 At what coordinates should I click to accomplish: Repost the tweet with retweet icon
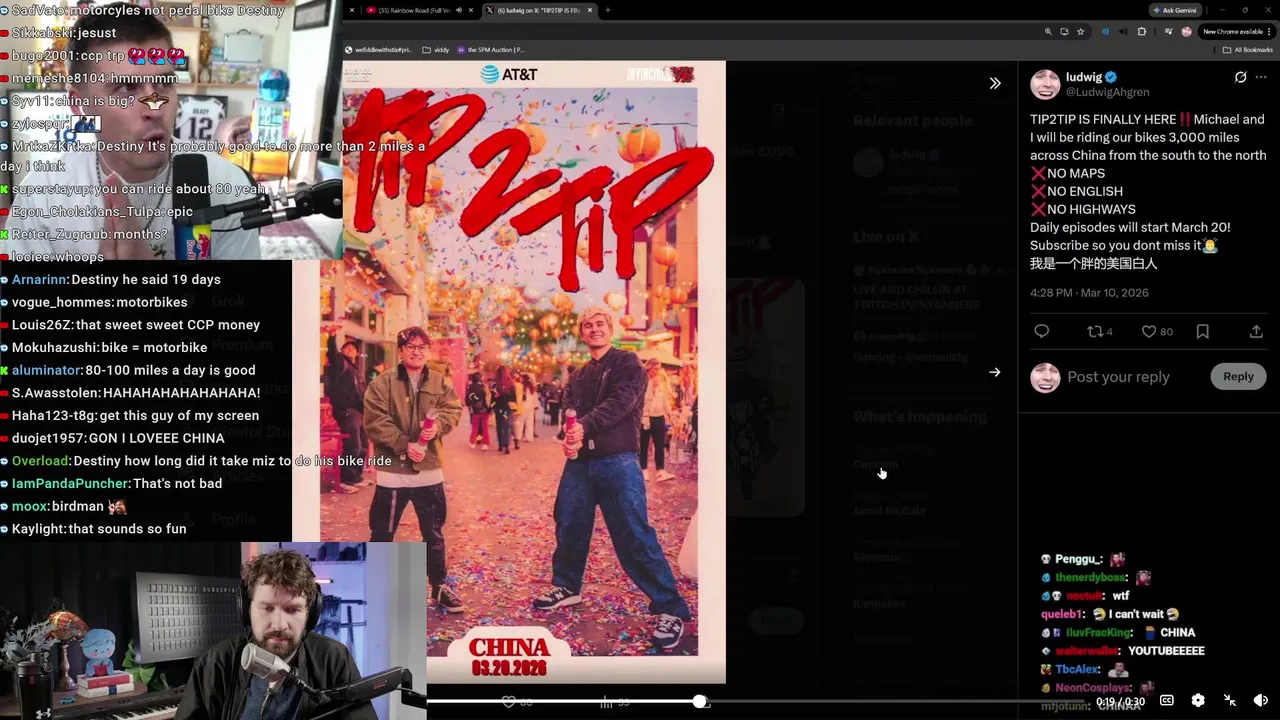(x=1094, y=331)
